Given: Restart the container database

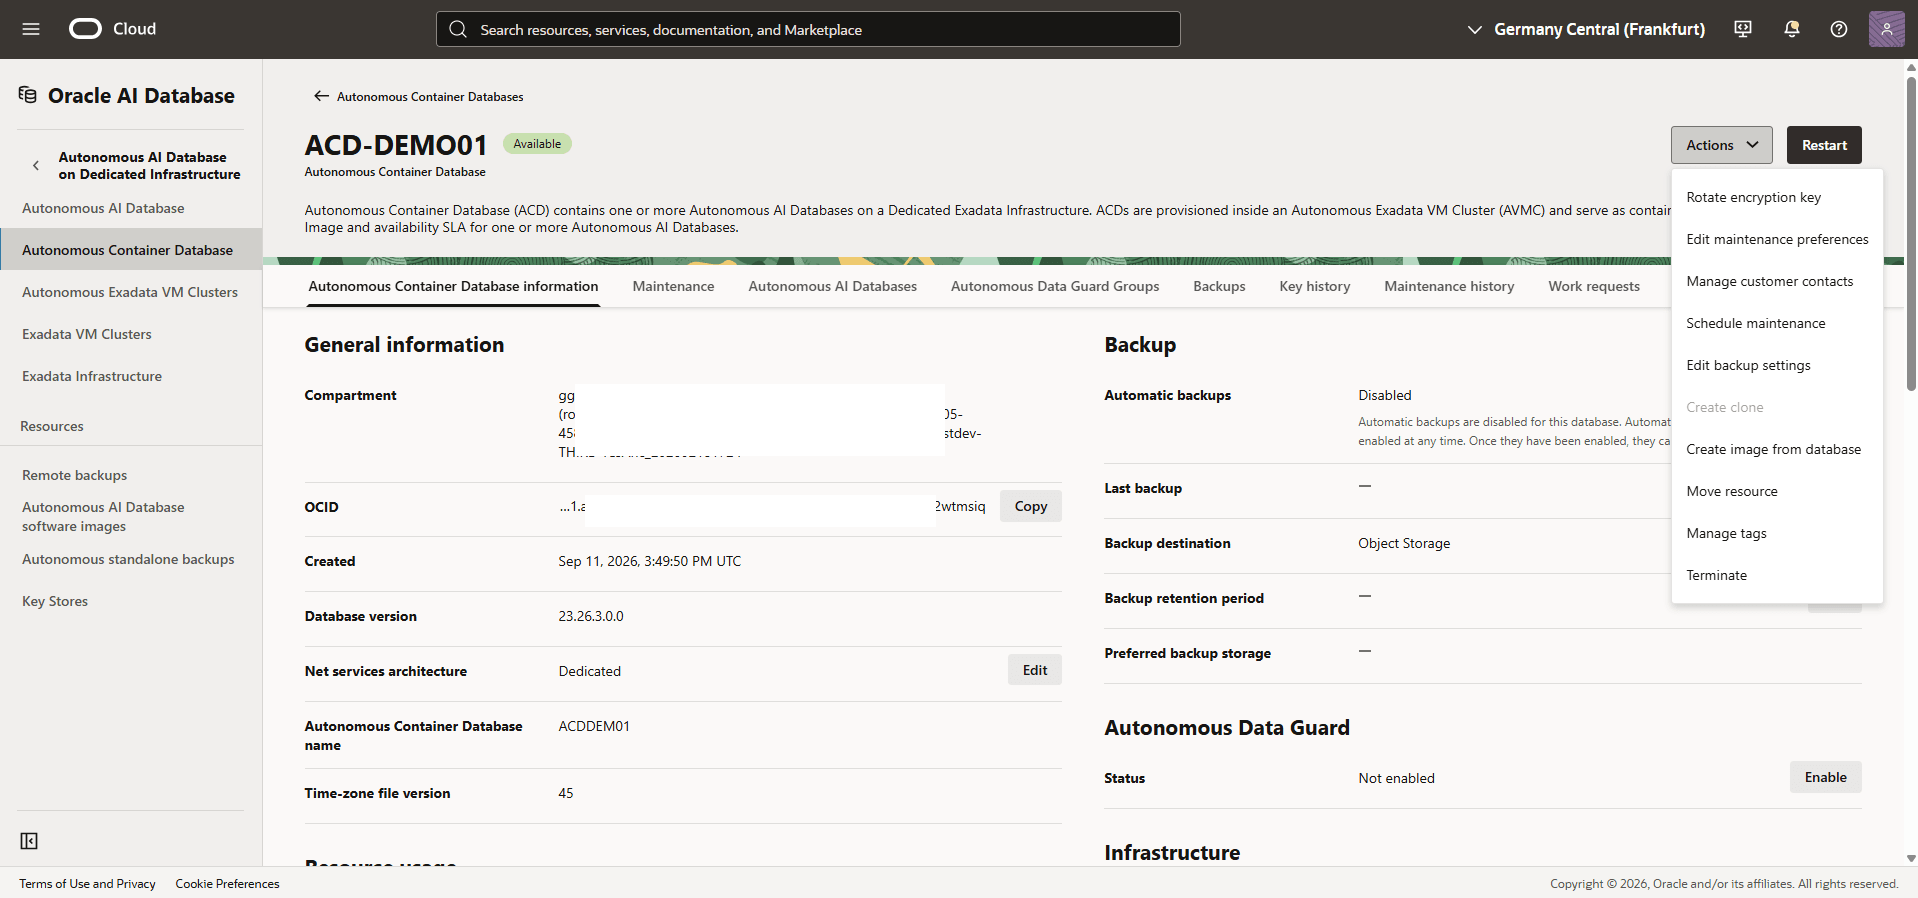Looking at the screenshot, I should coord(1824,145).
